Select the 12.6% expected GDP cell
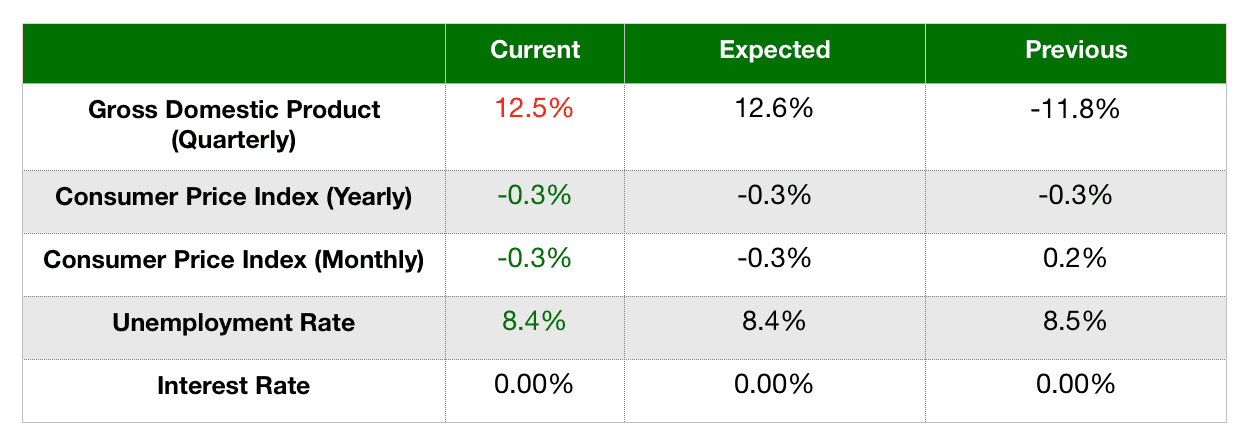The height and width of the screenshot is (446, 1260). coord(775,109)
